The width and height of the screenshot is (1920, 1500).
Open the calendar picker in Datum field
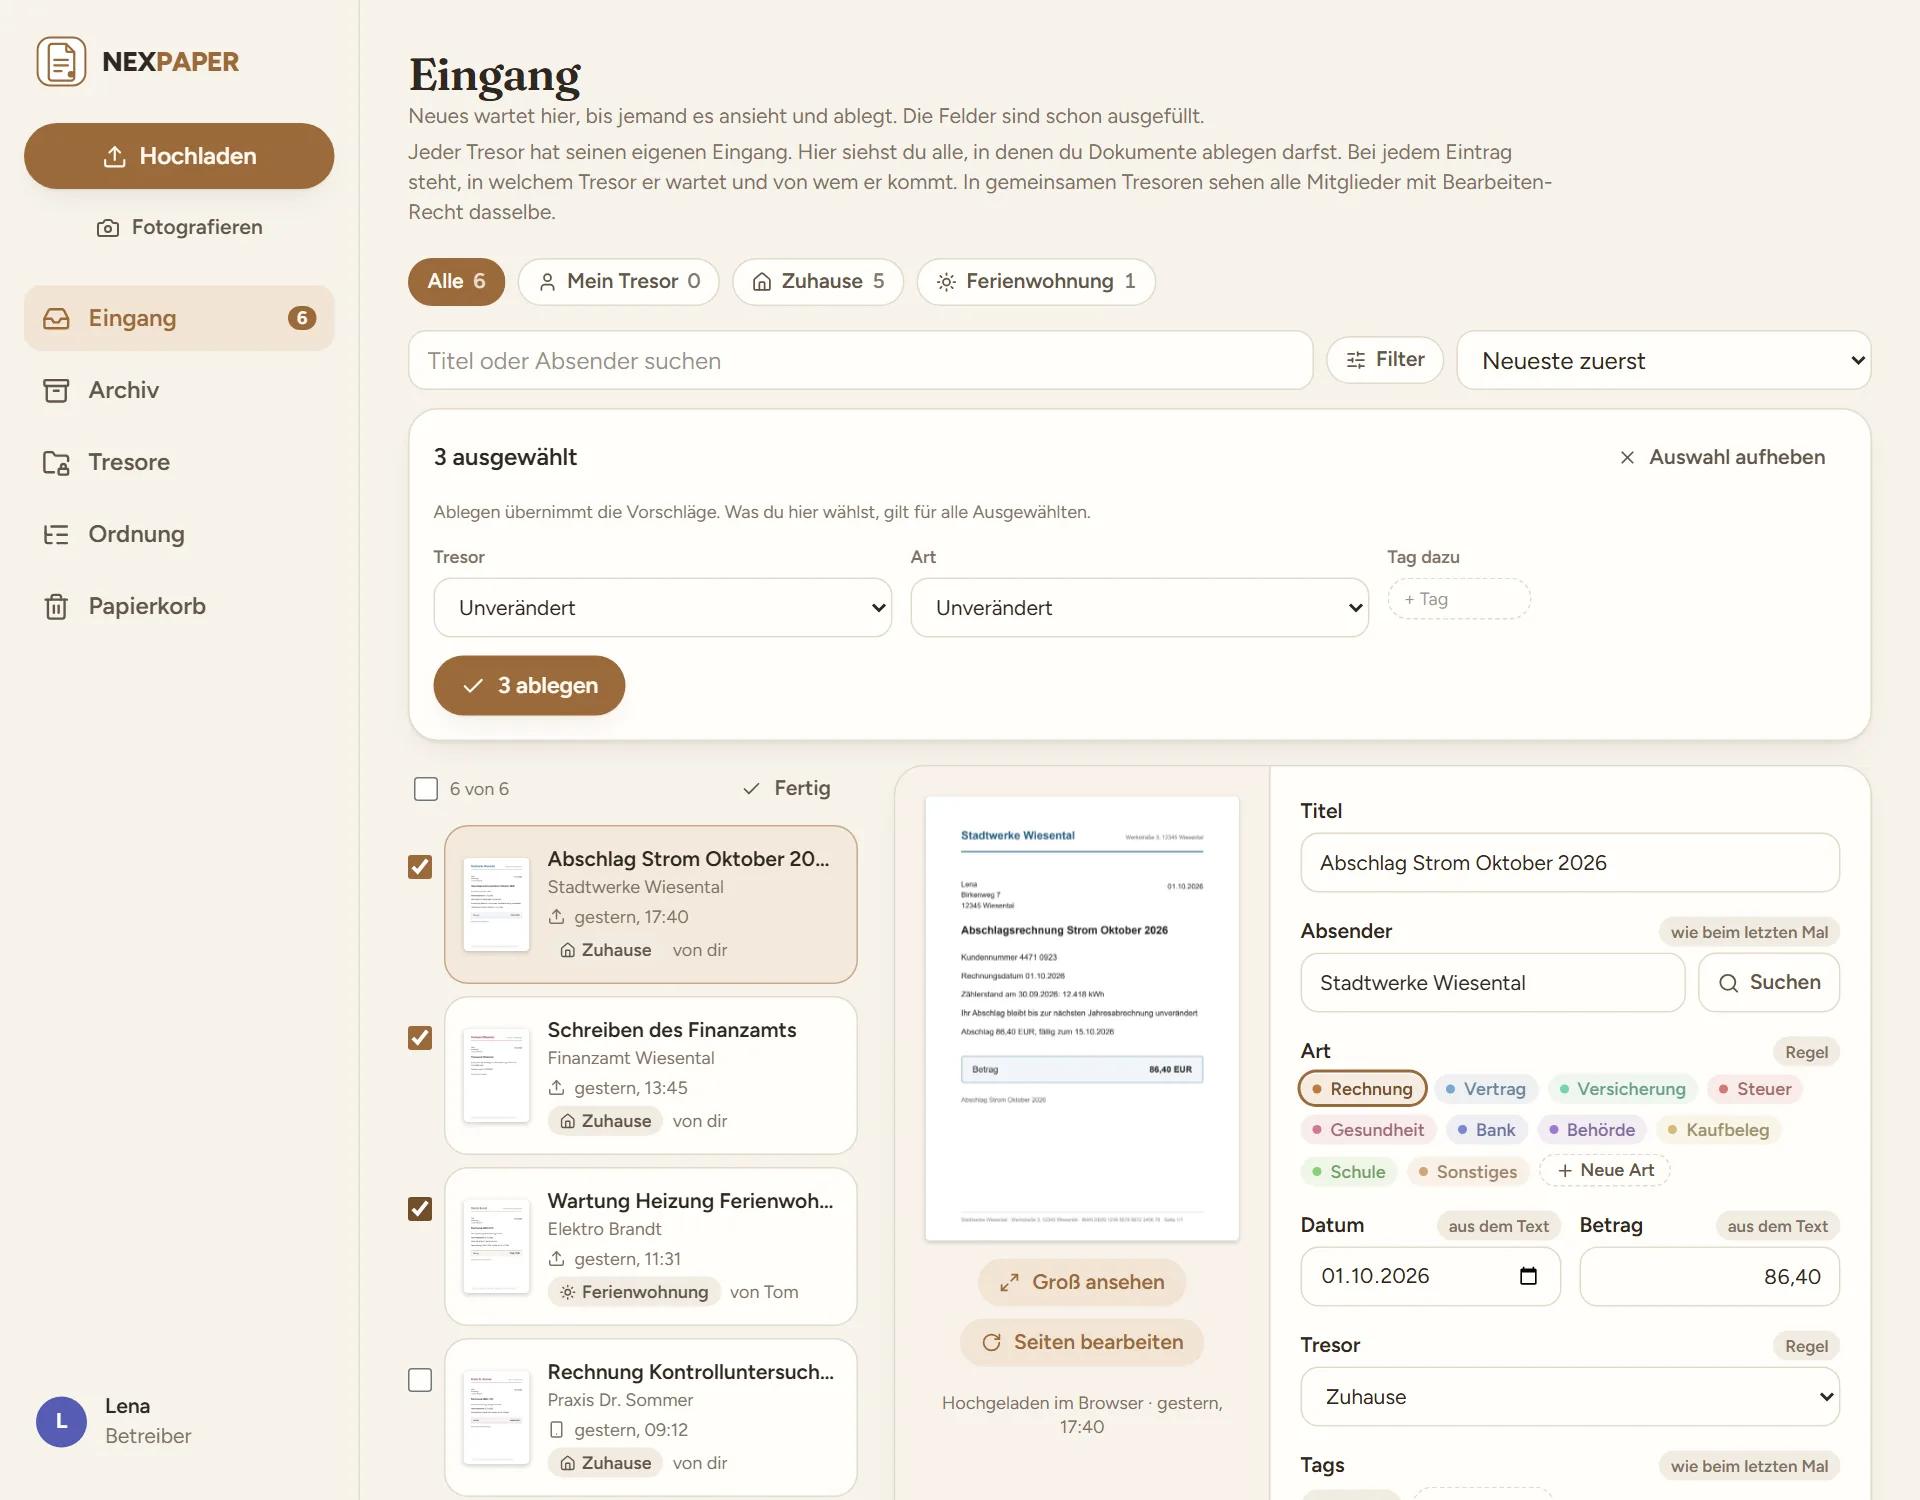(1528, 1276)
